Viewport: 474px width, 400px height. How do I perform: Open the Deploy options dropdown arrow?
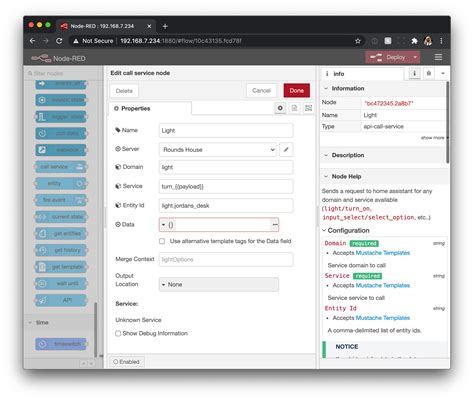click(415, 57)
